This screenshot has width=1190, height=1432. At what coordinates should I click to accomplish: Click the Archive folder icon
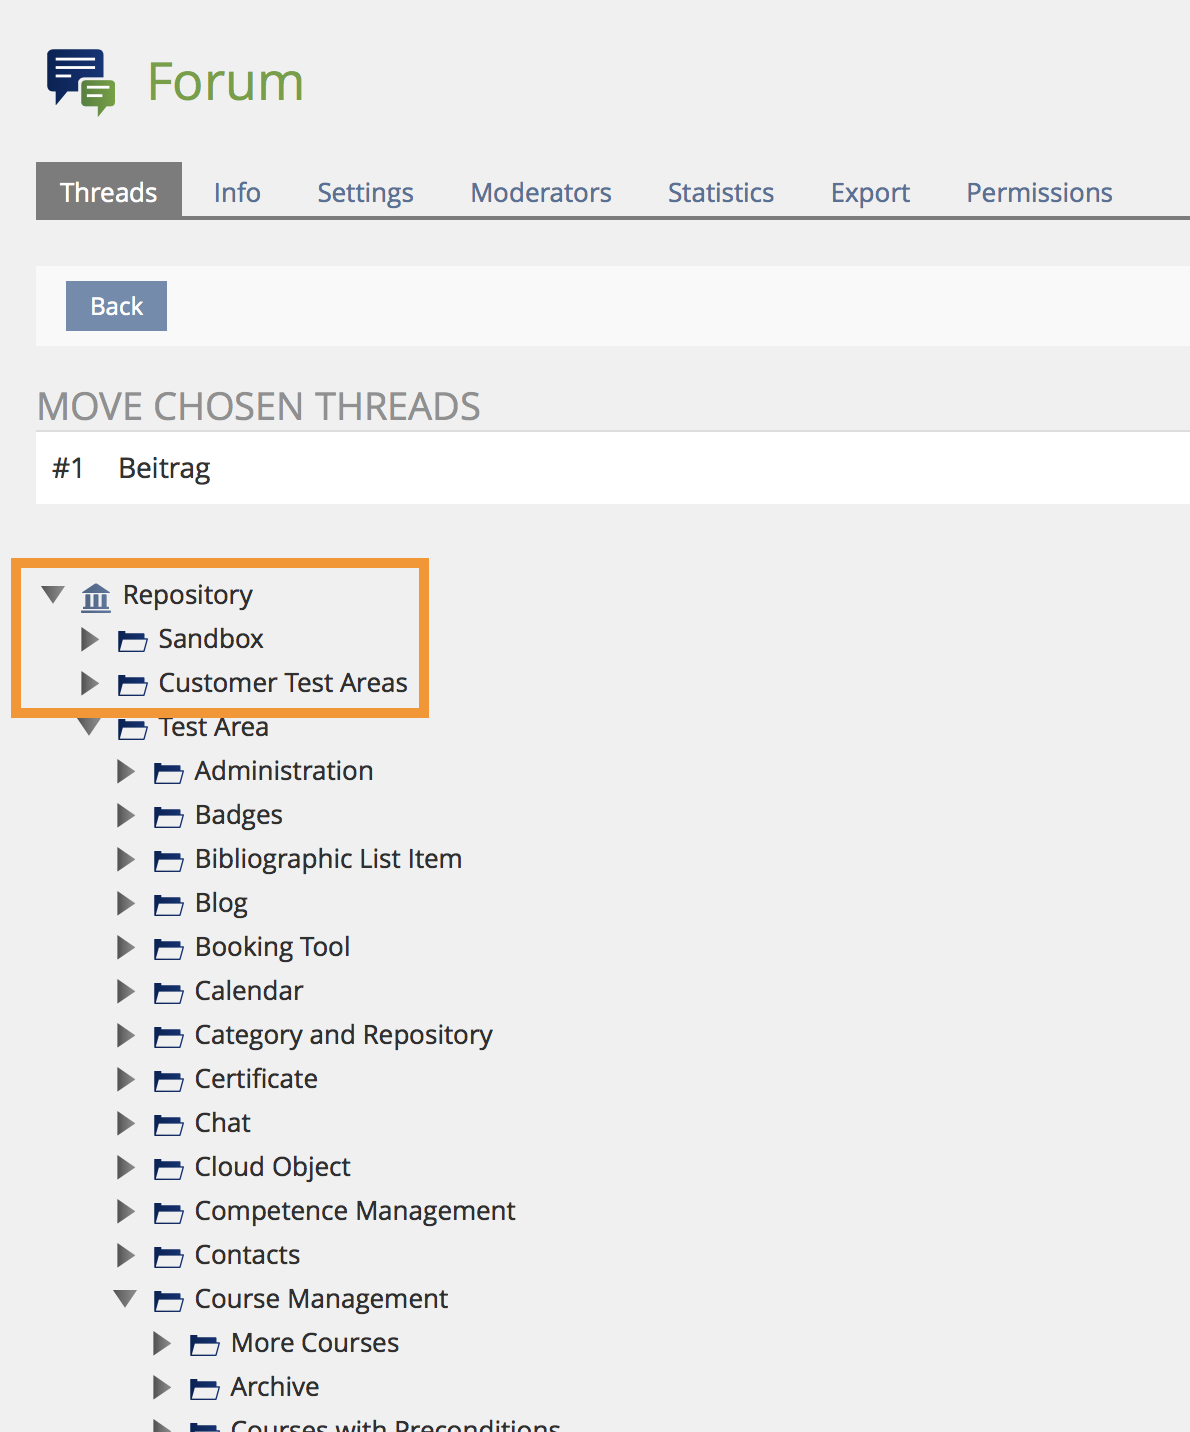[x=204, y=1389]
